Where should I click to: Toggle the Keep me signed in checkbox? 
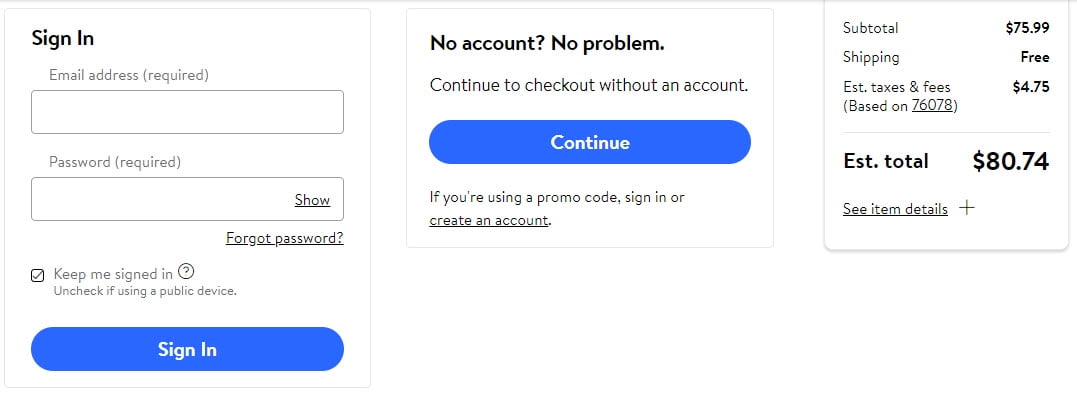(x=38, y=275)
